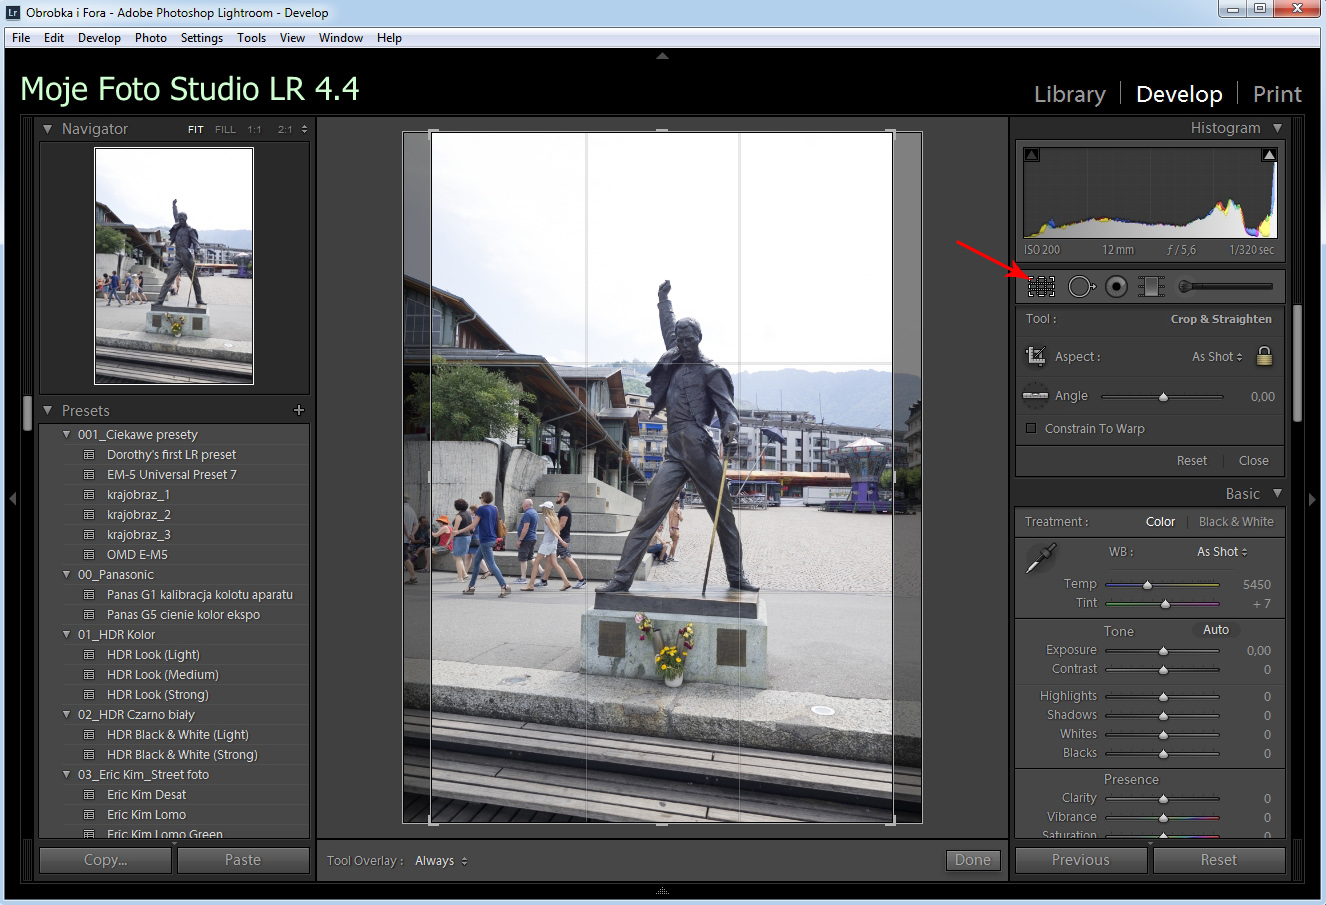Click the Done button under photo

pos(972,860)
